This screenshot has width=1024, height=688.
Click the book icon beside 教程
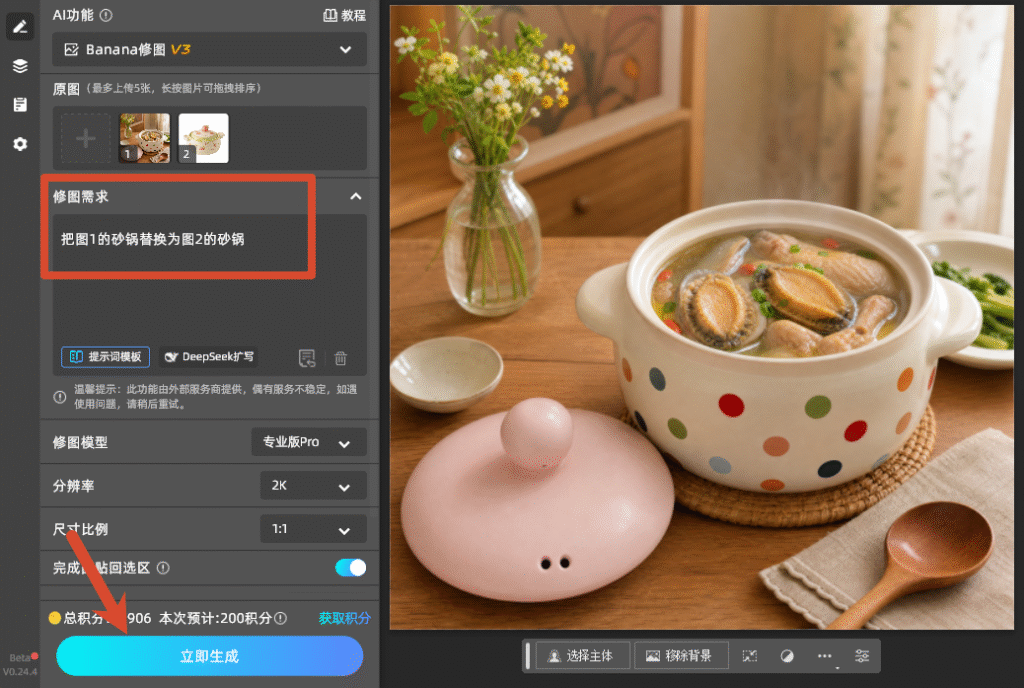(330, 15)
